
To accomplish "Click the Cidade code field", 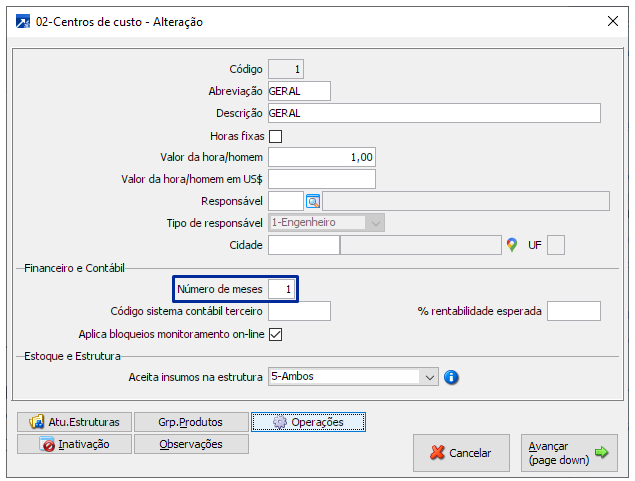I will pos(304,245).
